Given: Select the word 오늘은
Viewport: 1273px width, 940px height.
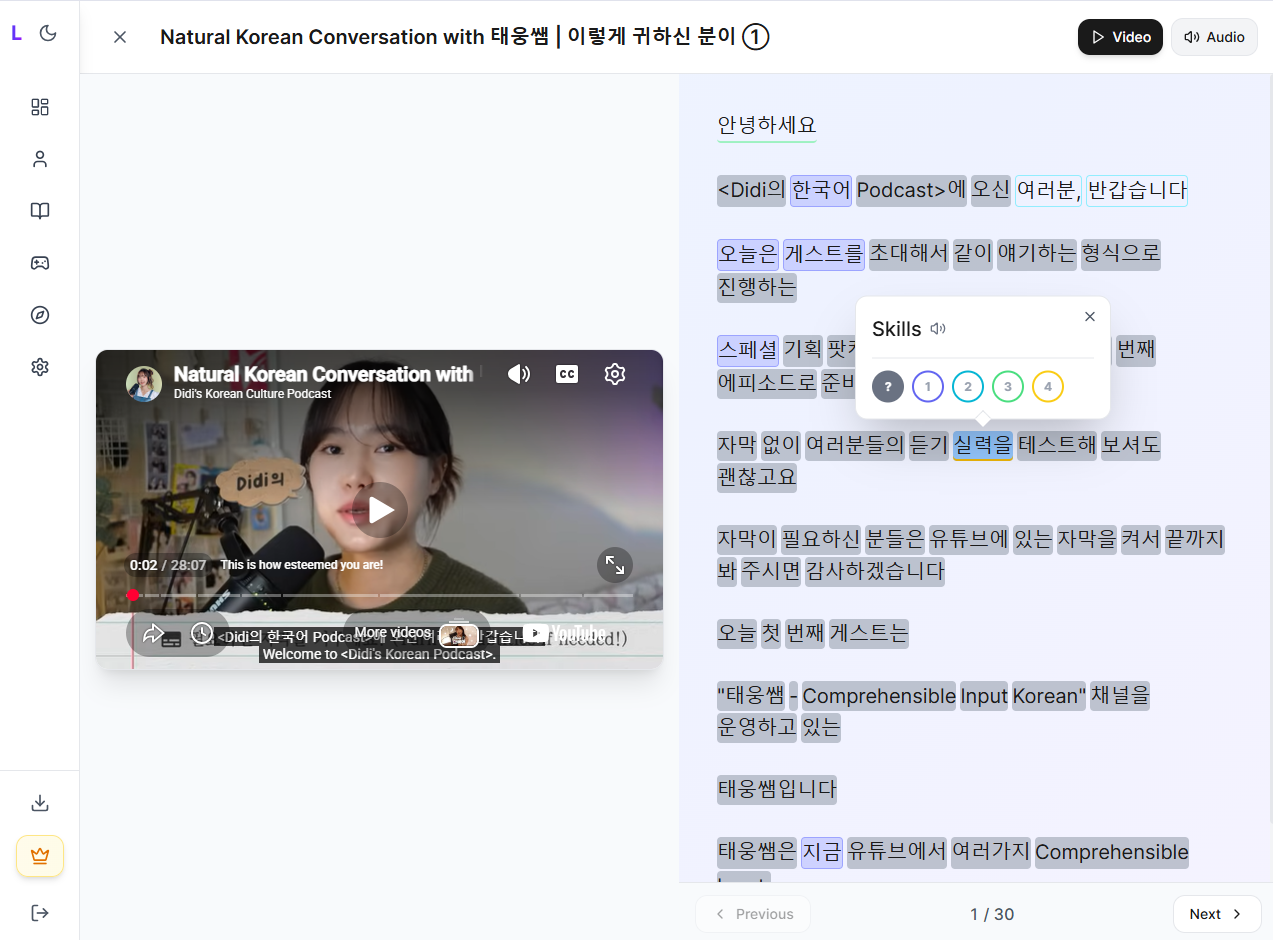Looking at the screenshot, I should (x=748, y=254).
